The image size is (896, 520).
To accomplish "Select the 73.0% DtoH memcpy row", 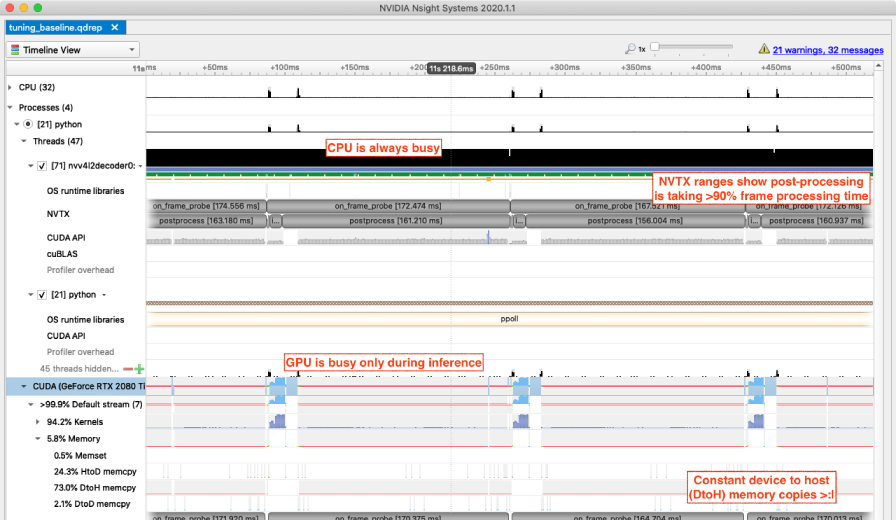I will click(x=95, y=487).
